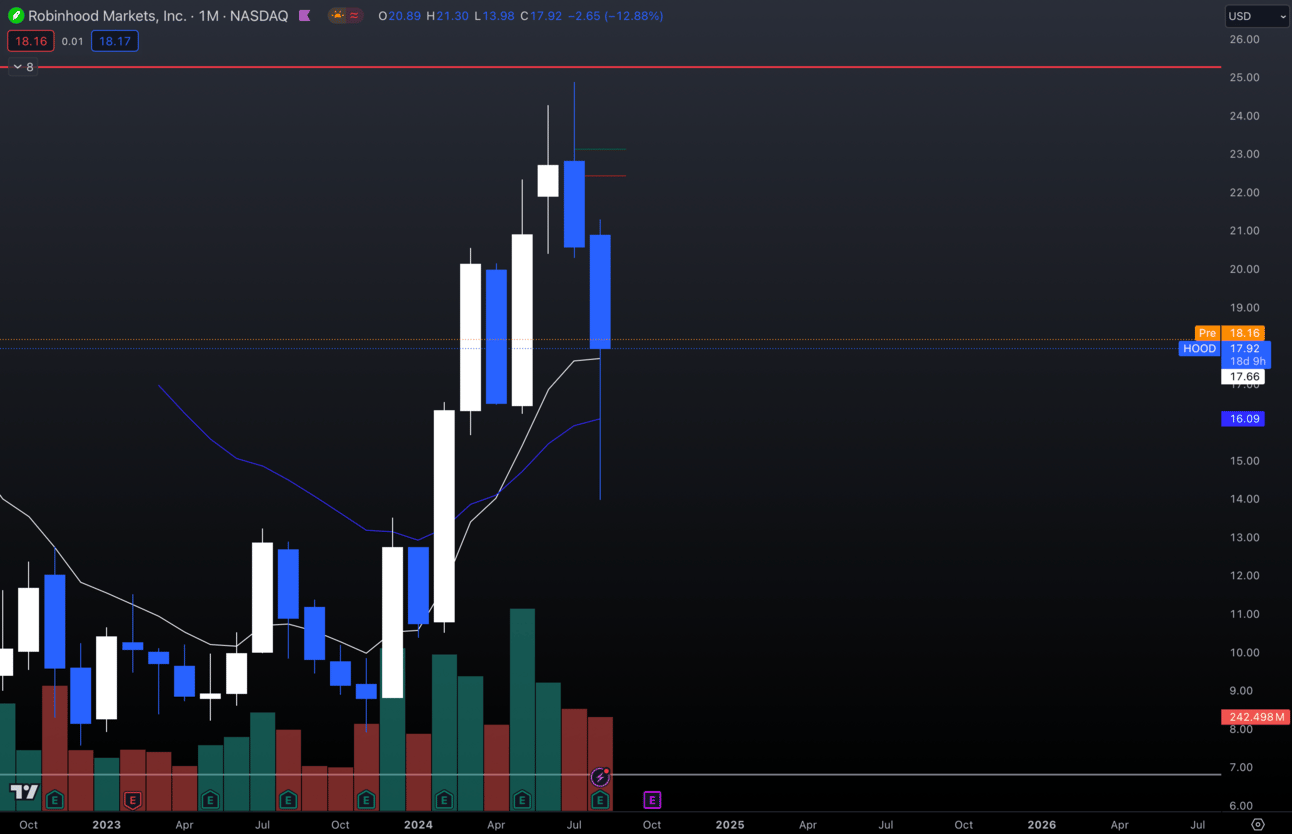Click the orange Pre 18.16 price label
This screenshot has height=834, width=1292.
(1230, 333)
